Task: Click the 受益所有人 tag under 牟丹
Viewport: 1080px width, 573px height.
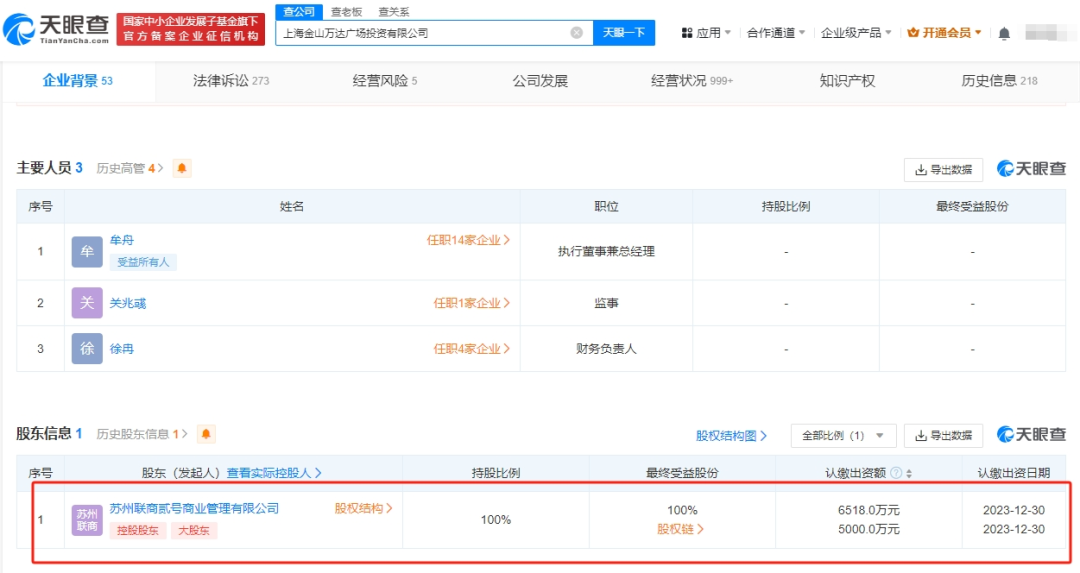Action: pos(143,262)
